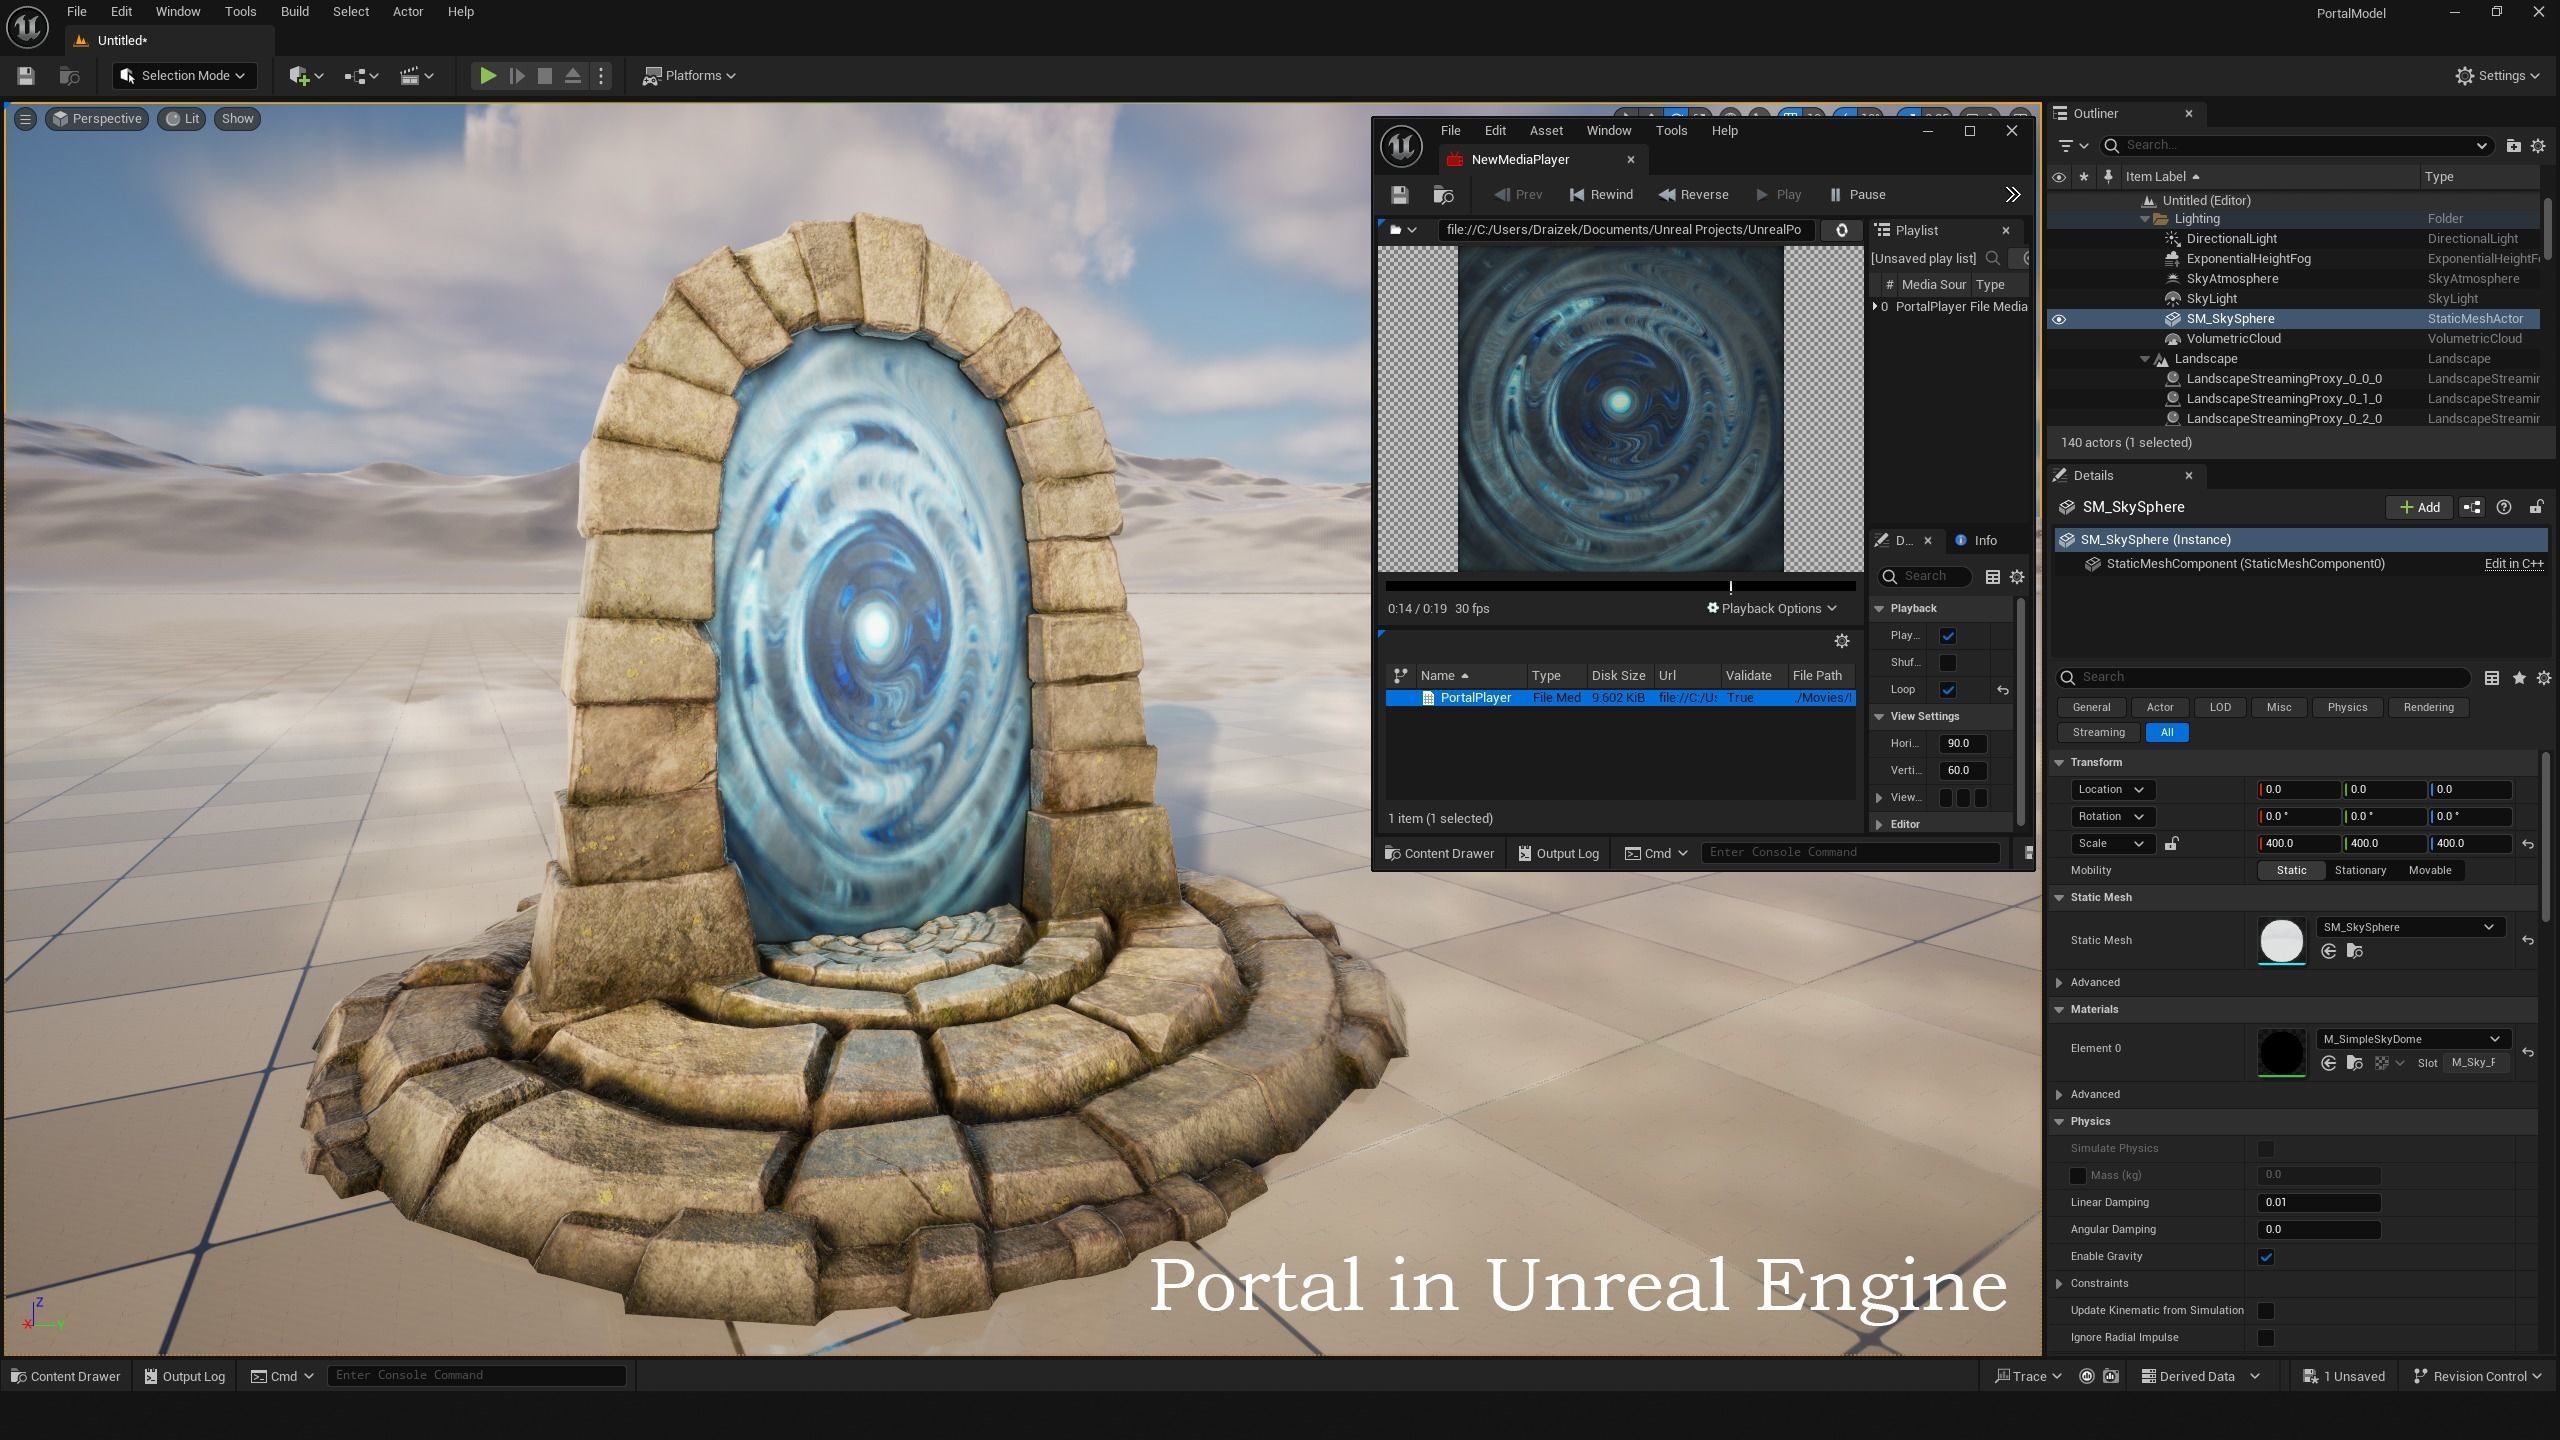This screenshot has height=1440, width=2560.
Task: Open the SM_SkySphere static mesh dropdown
Action: [x=2410, y=927]
